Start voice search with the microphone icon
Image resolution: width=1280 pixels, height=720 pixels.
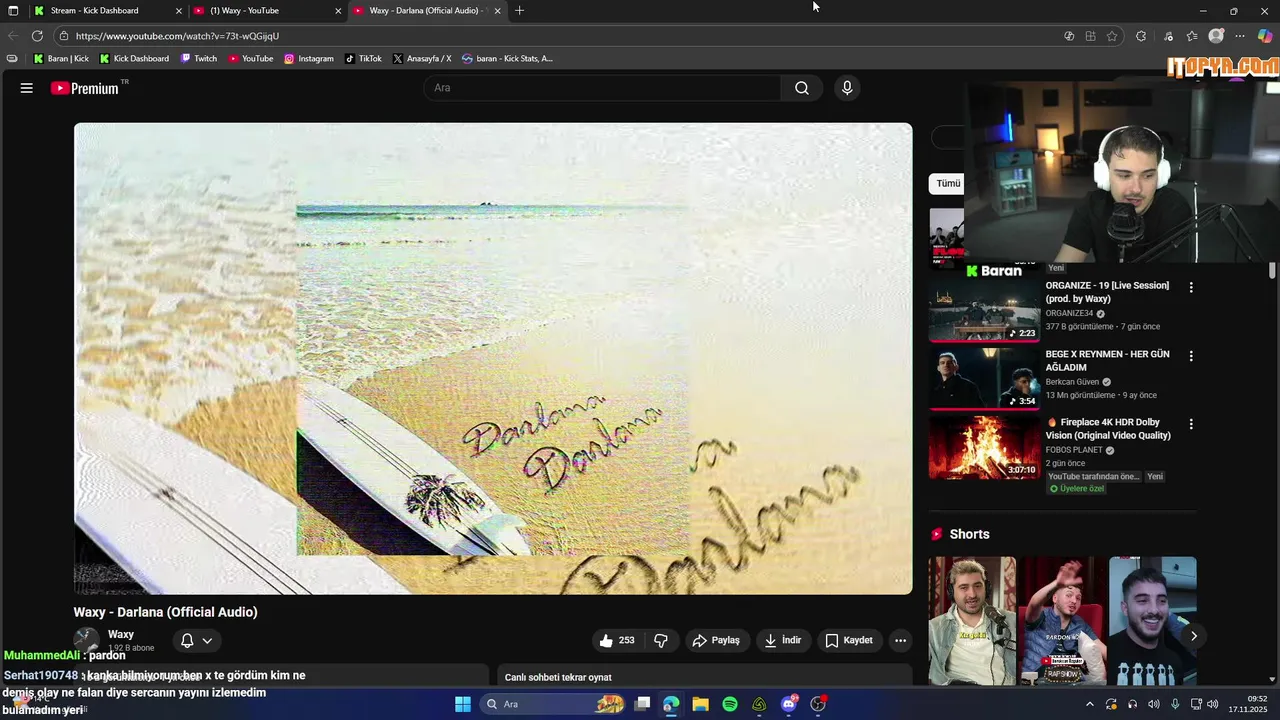point(847,88)
